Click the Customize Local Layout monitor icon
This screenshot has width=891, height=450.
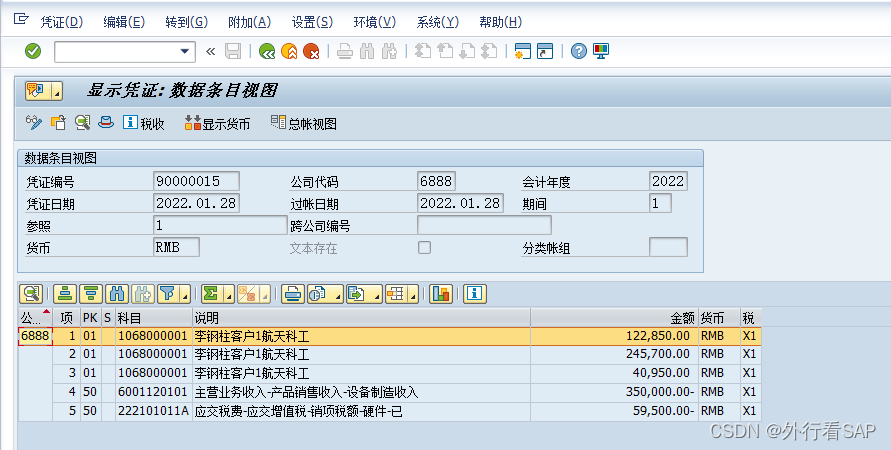(x=601, y=52)
